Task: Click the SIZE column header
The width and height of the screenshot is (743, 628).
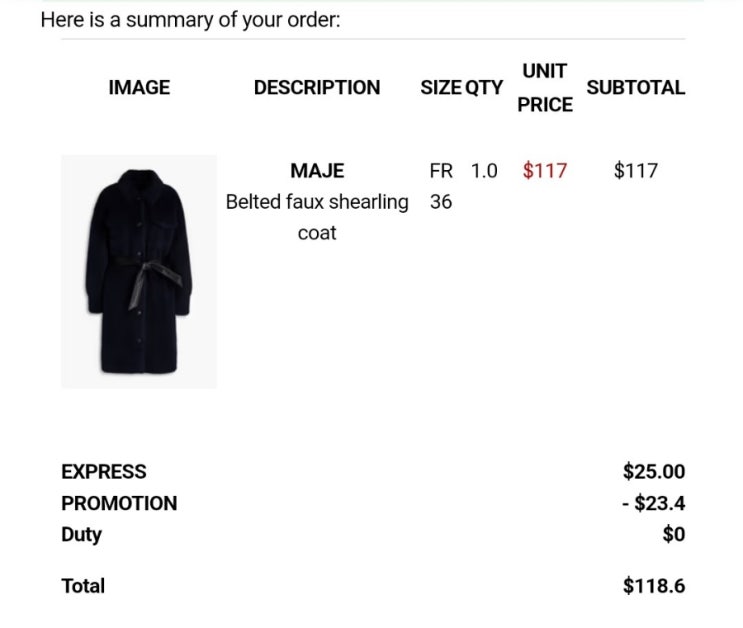Action: 441,88
